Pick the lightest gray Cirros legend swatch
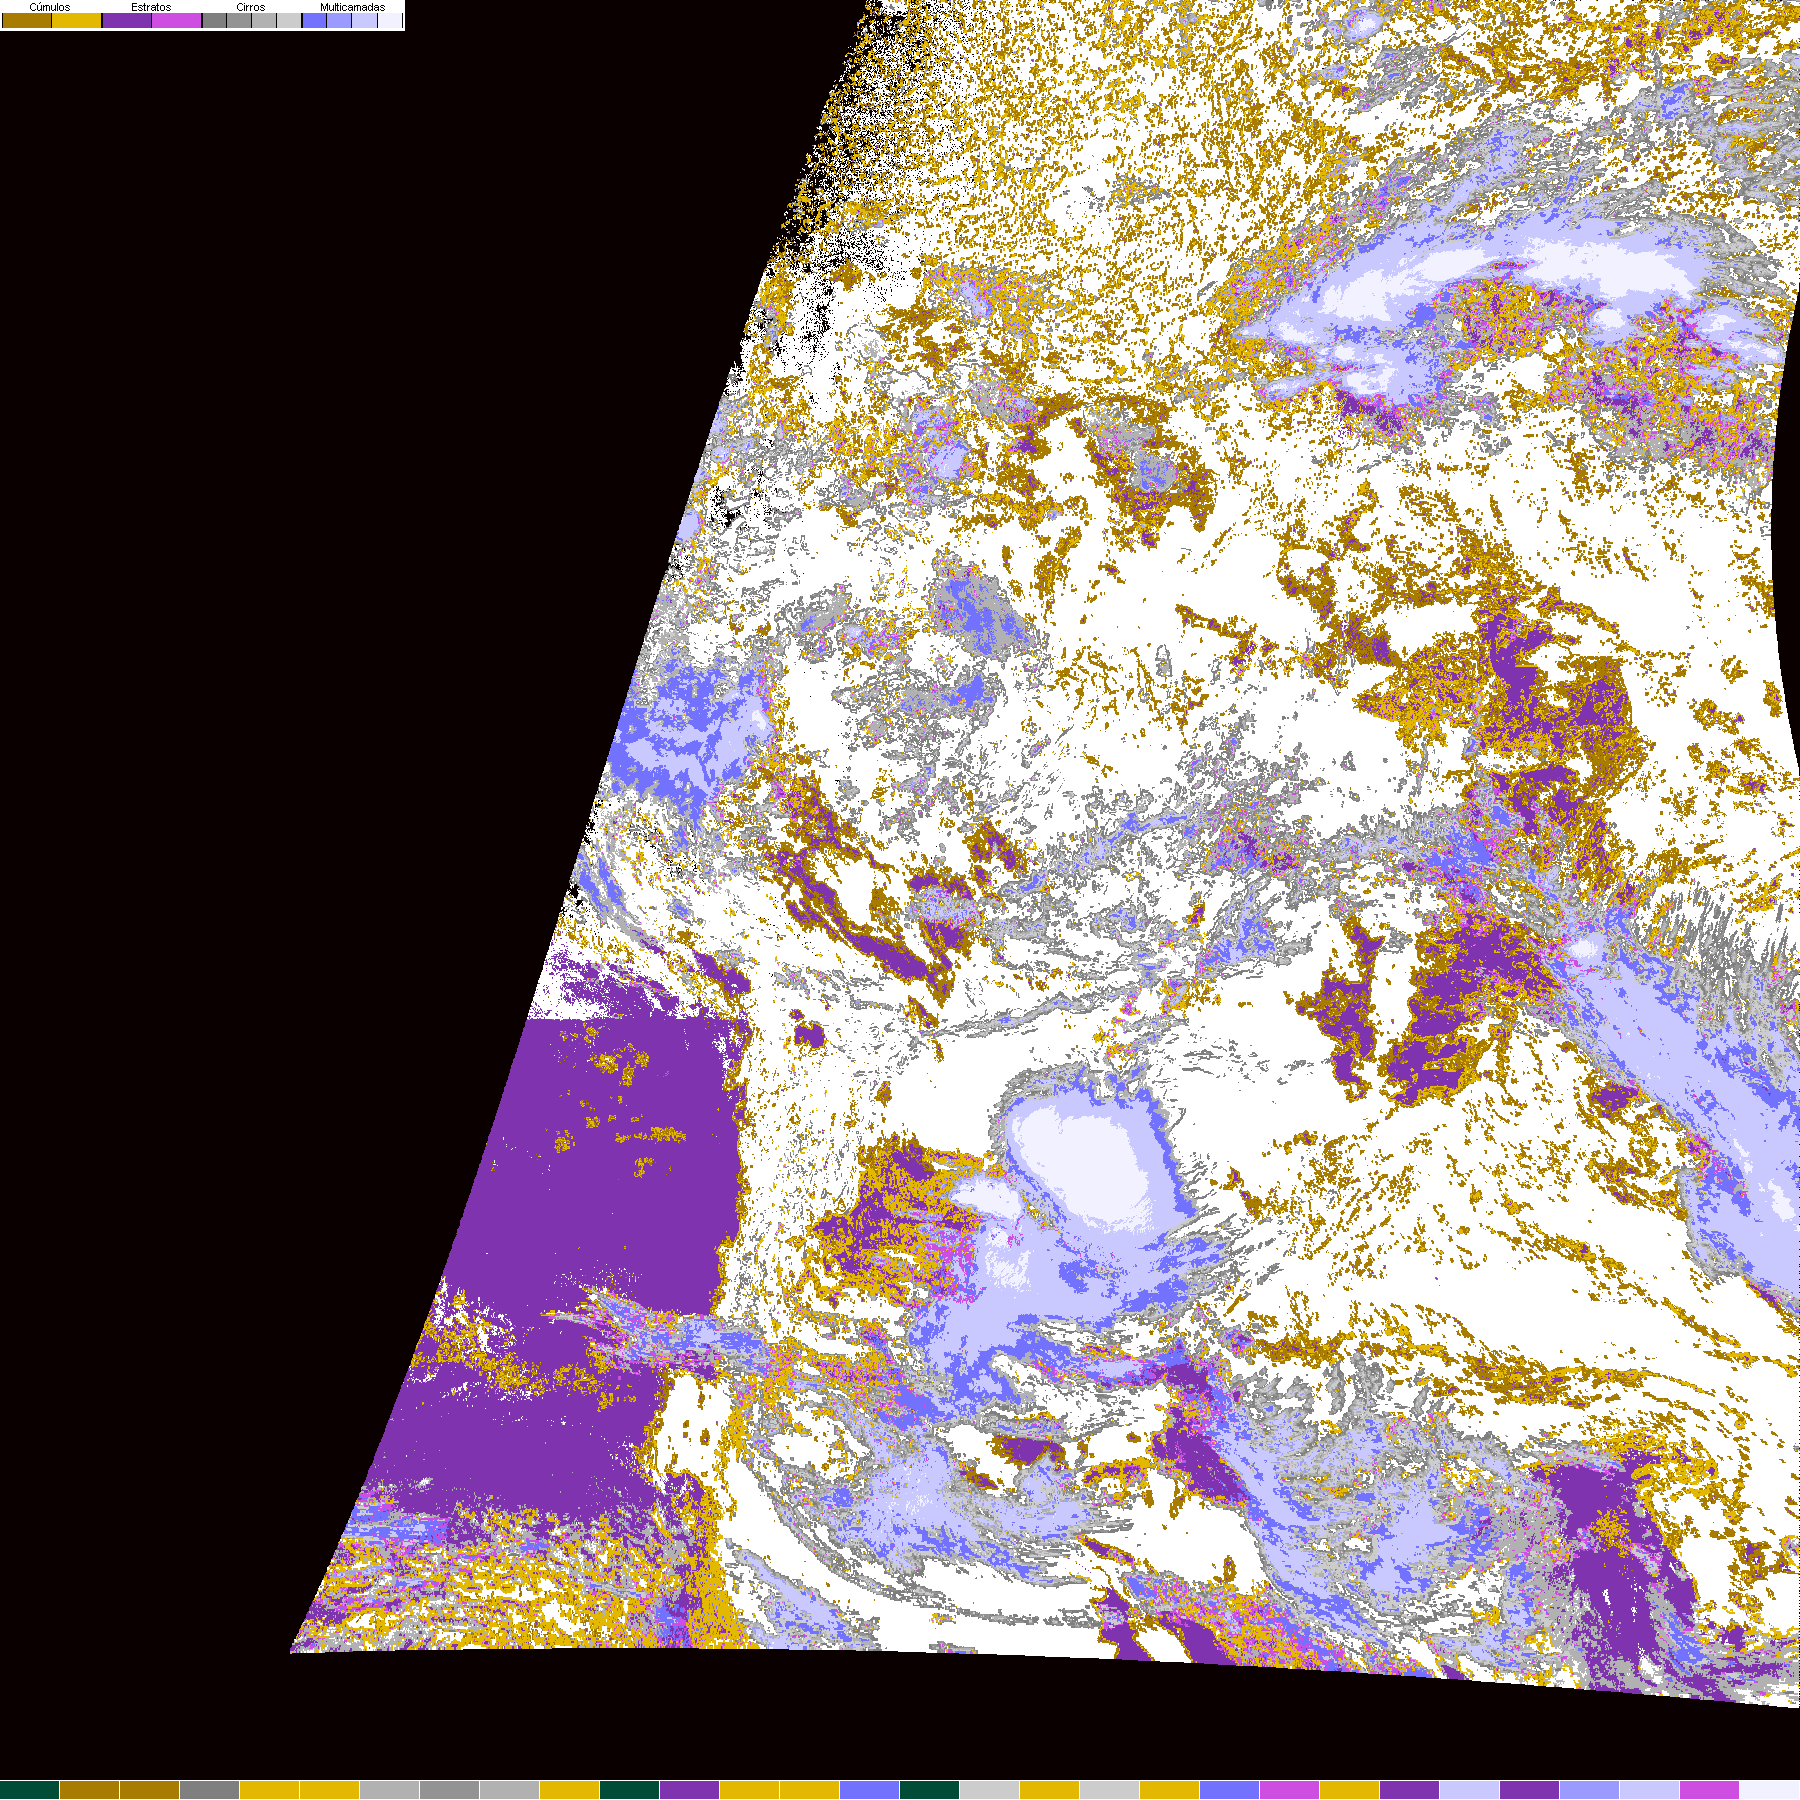 pyautogui.click(x=289, y=20)
